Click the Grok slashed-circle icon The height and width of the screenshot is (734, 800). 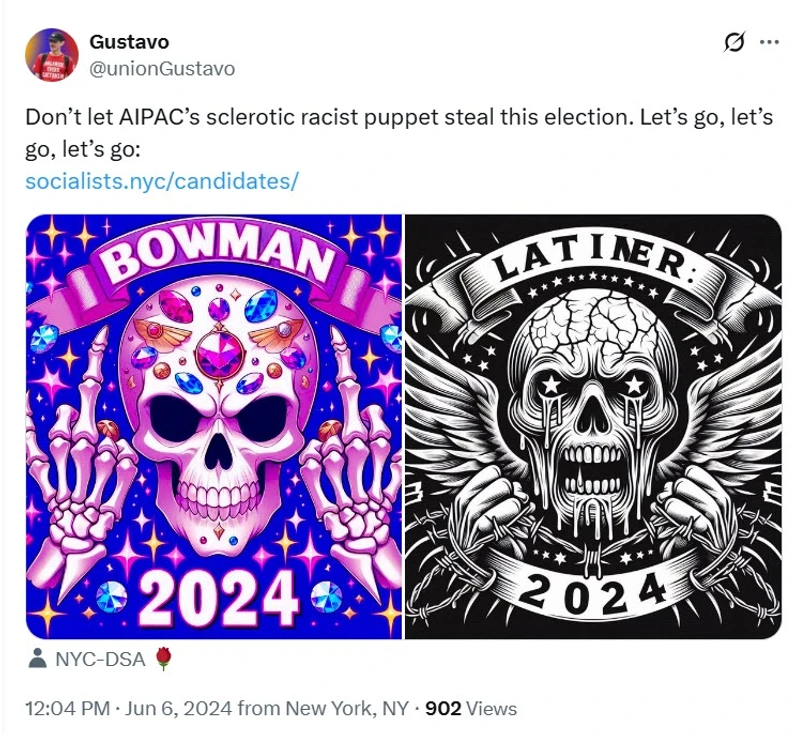(x=734, y=42)
